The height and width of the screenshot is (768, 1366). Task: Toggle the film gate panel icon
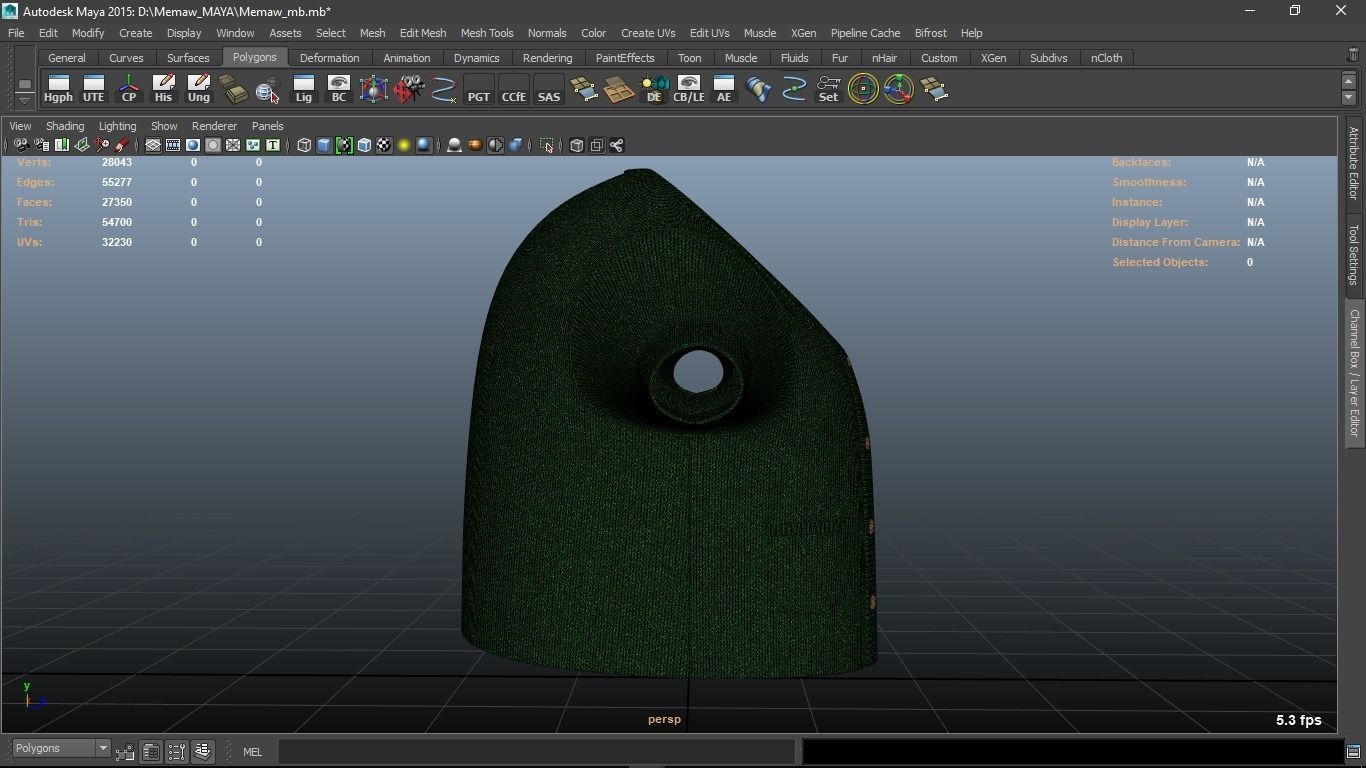[x=173, y=145]
